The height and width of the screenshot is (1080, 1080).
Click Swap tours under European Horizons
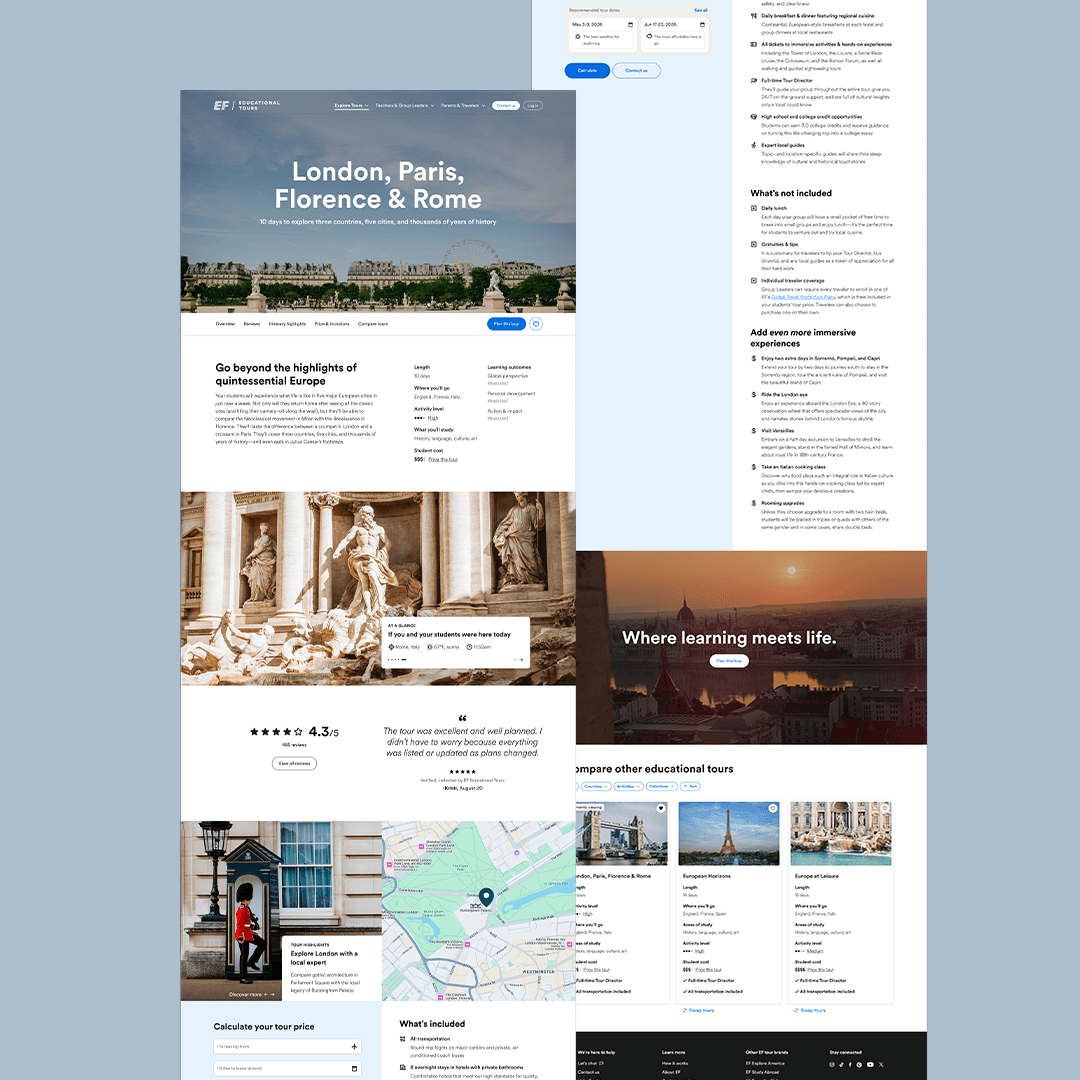tap(698, 1010)
